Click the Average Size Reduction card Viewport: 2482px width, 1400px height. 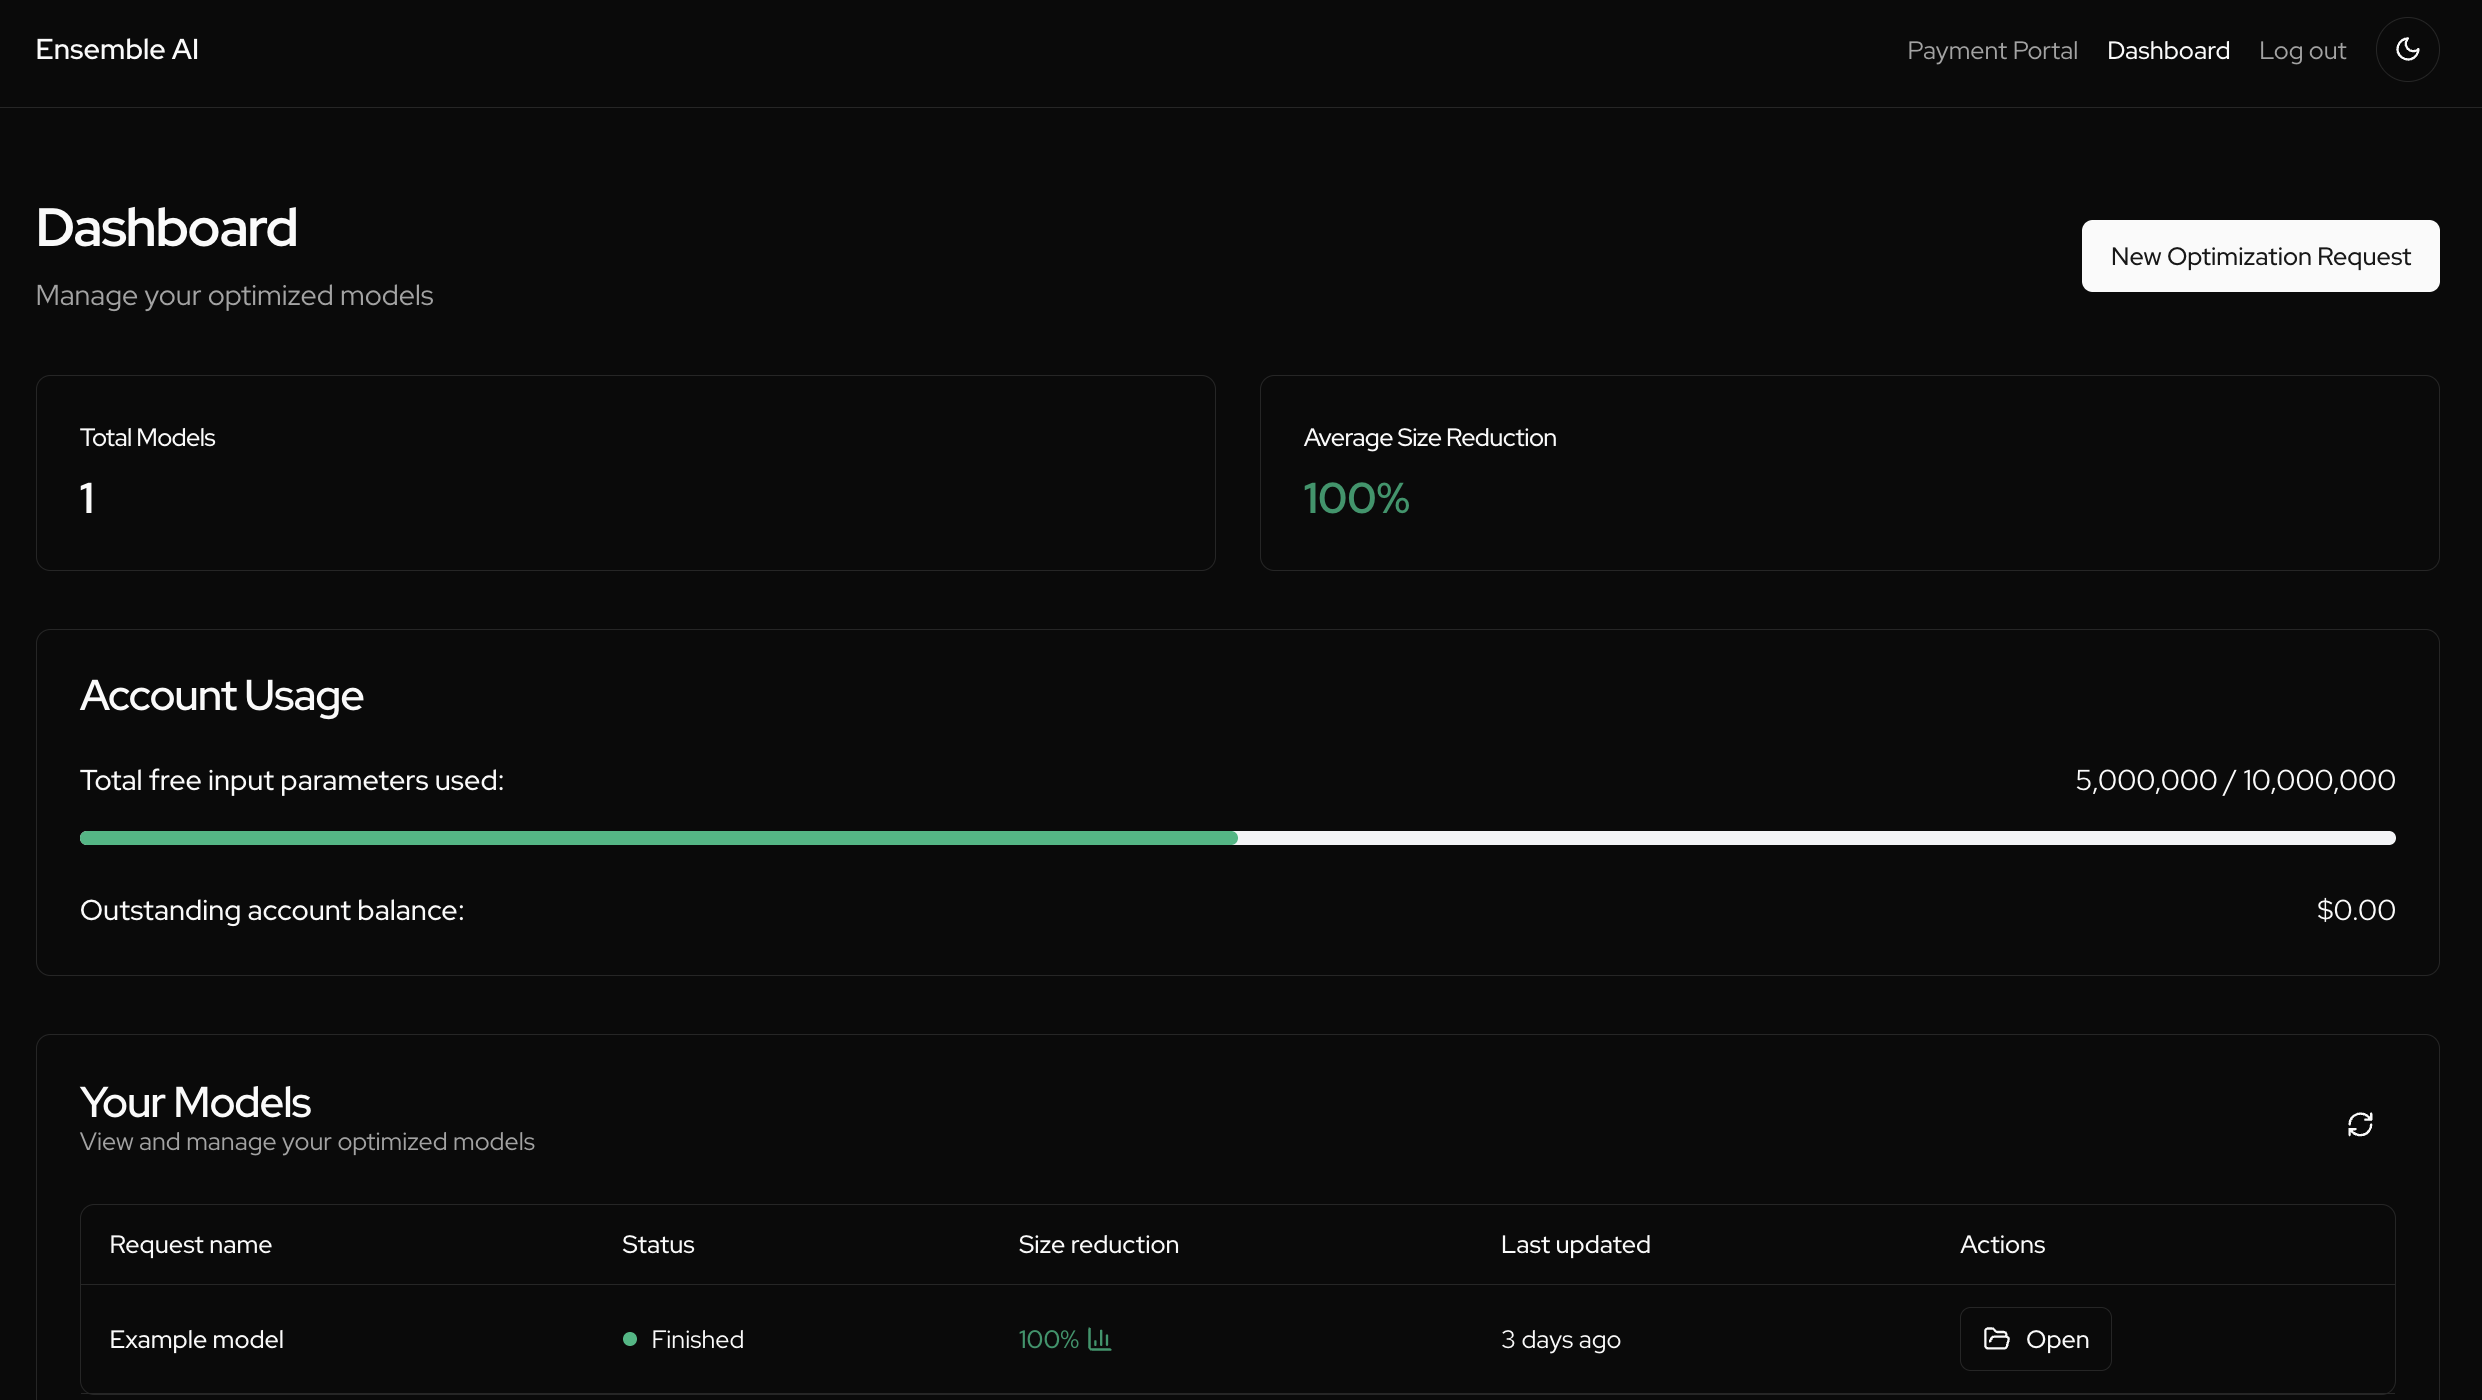point(1849,473)
